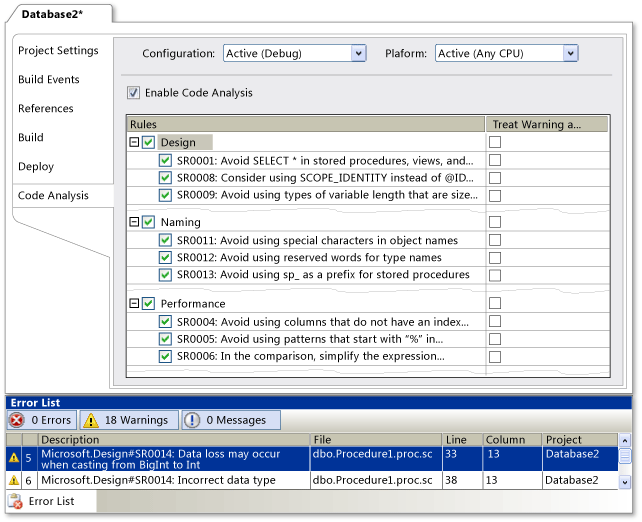Click the red Errors filter icon
The height and width of the screenshot is (522, 642).
17,420
